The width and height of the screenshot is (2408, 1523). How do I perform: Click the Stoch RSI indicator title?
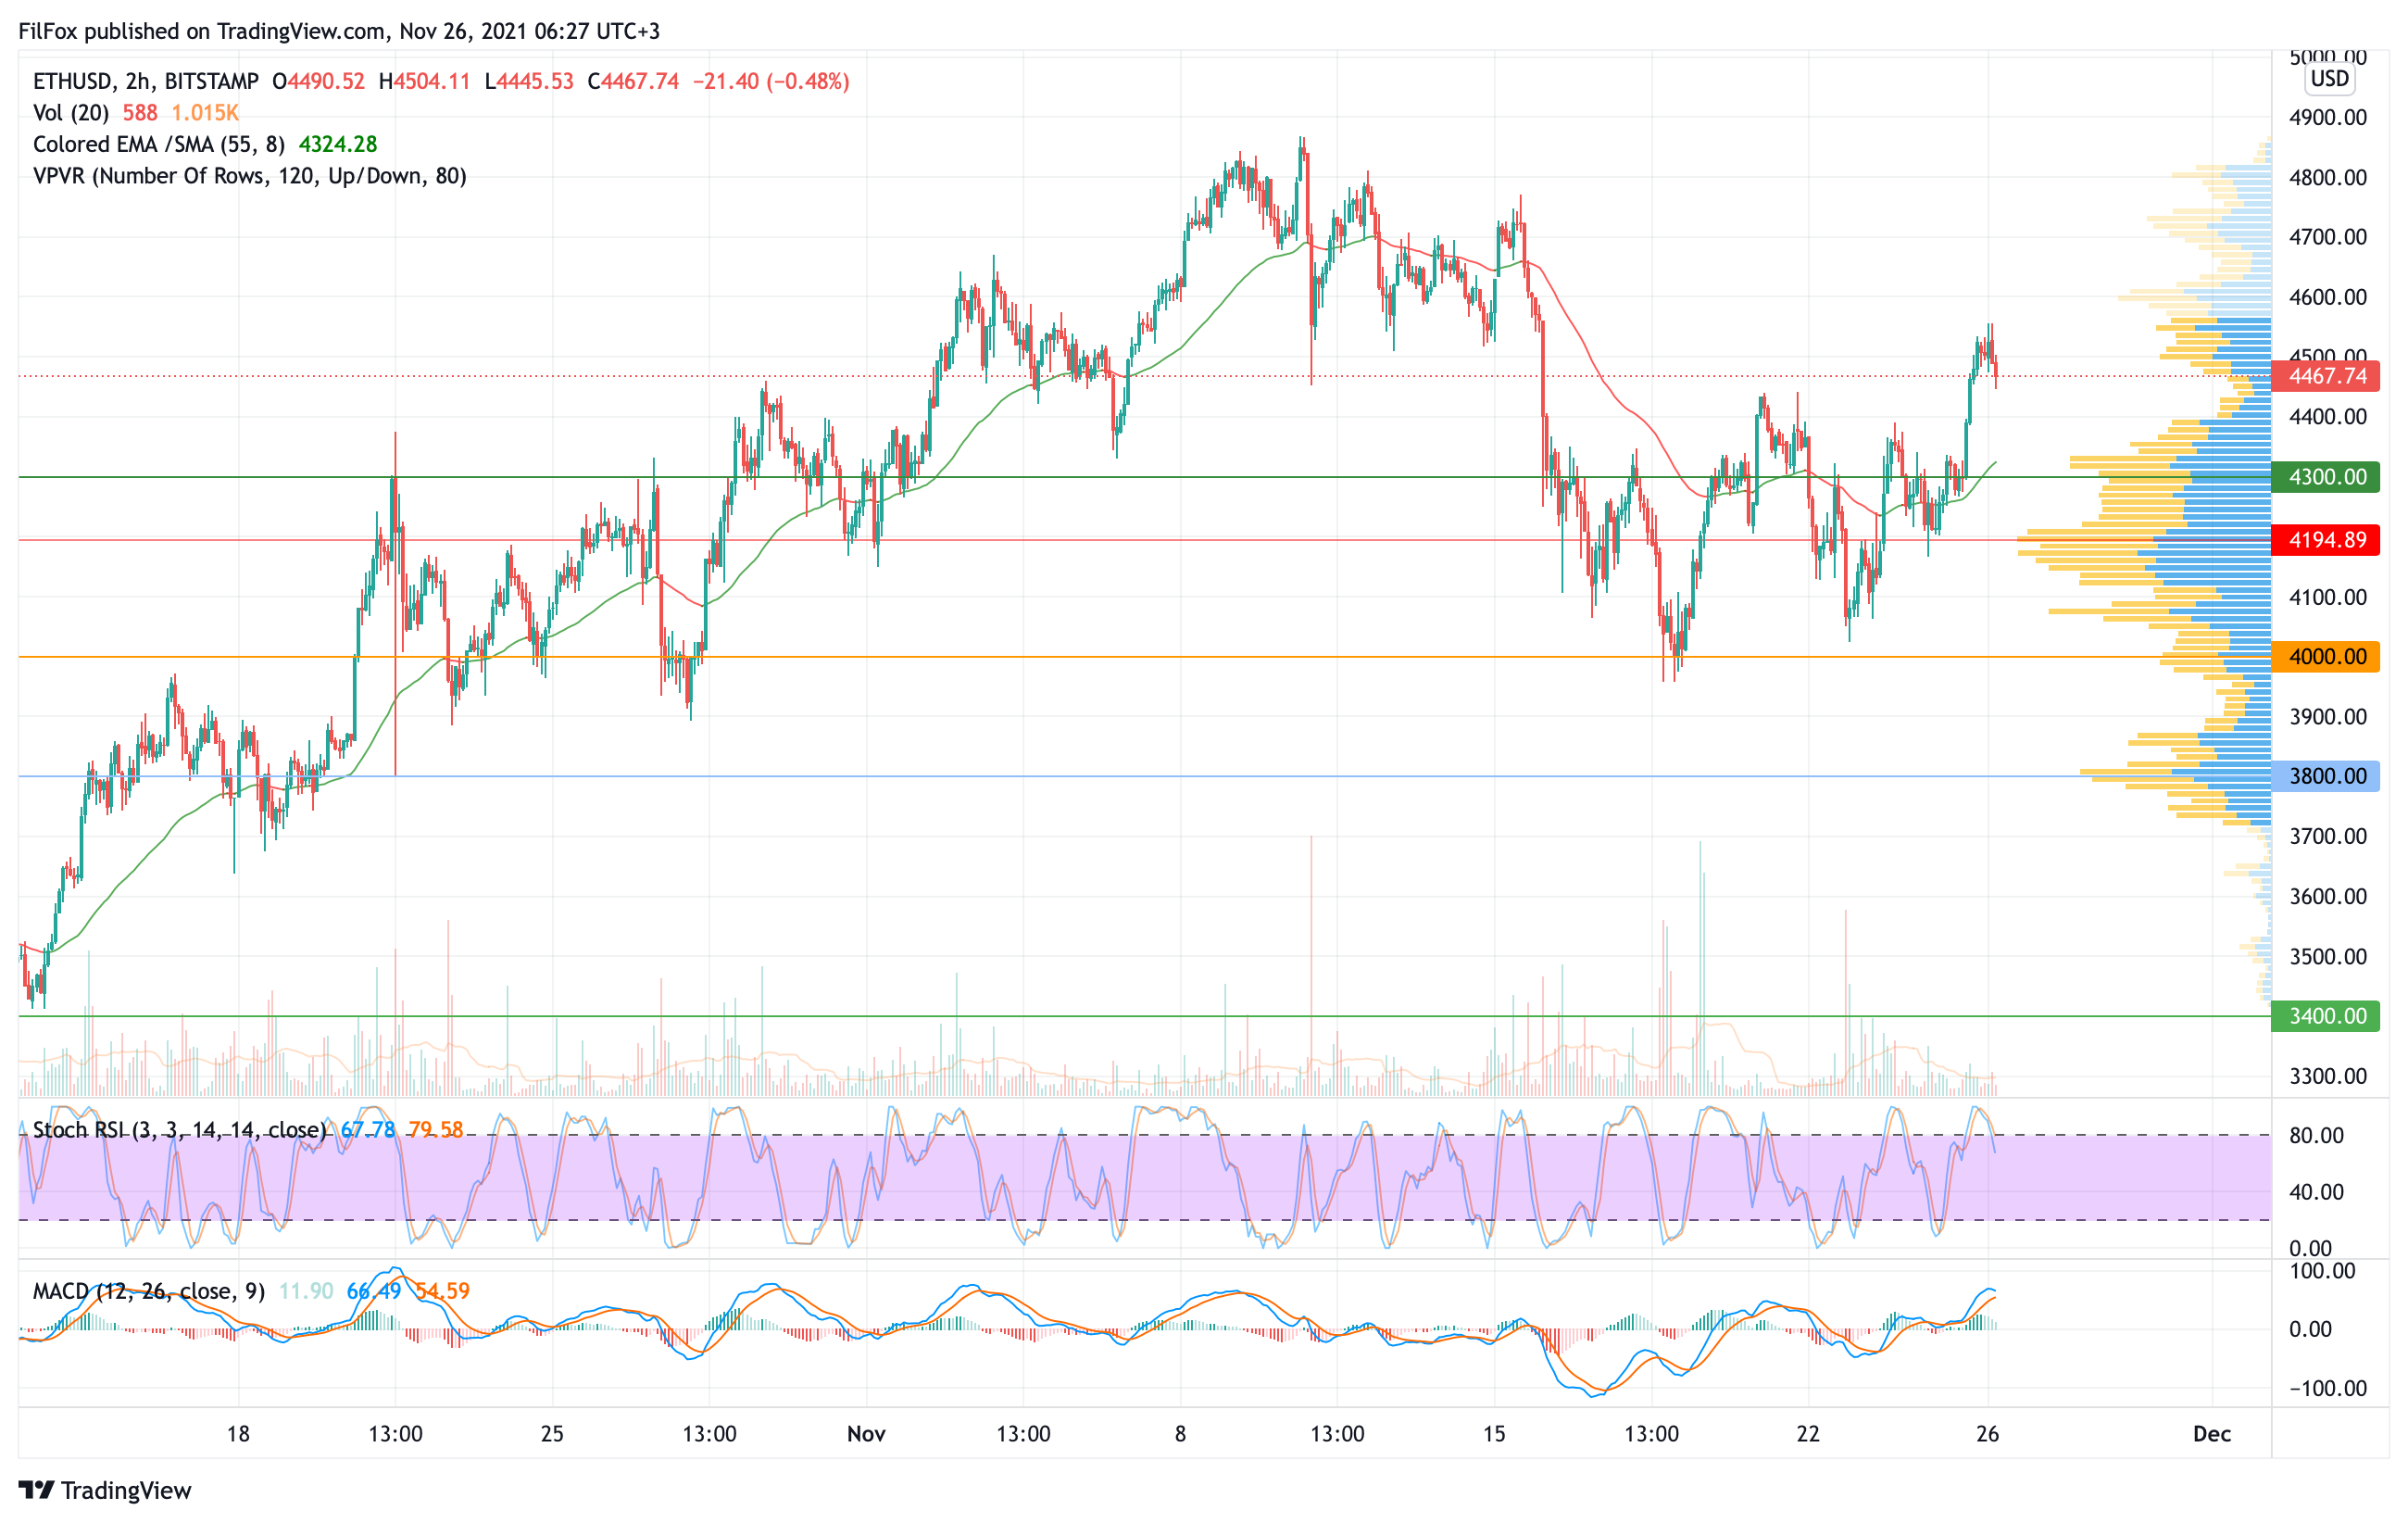pos(178,1130)
